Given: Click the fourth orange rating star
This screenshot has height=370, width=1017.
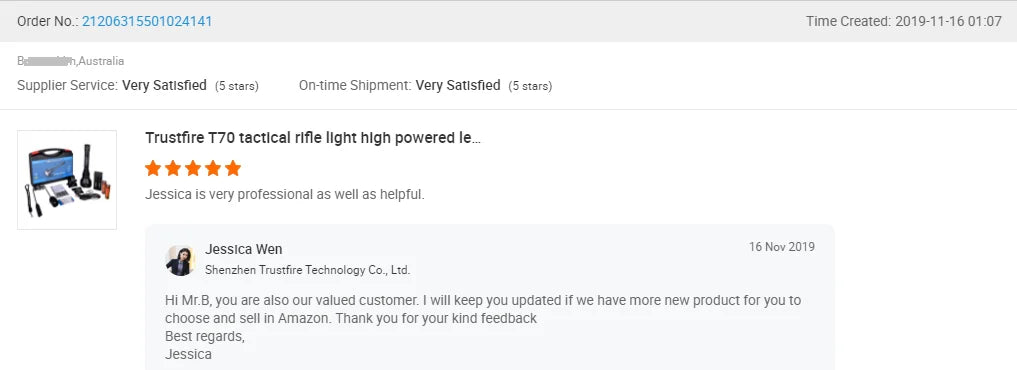Looking at the screenshot, I should click(213, 169).
